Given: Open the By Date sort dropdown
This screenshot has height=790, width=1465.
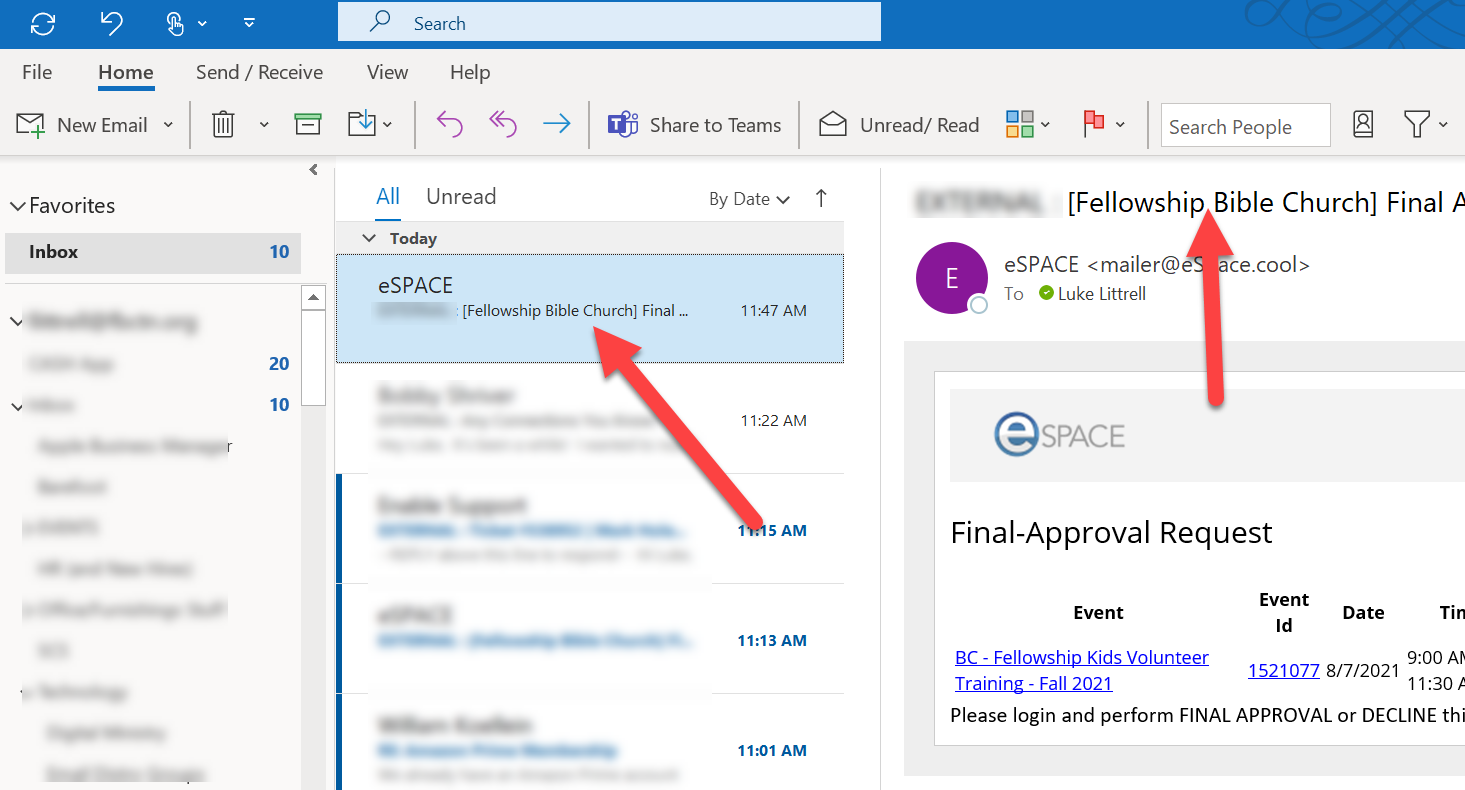Looking at the screenshot, I should pos(750,199).
